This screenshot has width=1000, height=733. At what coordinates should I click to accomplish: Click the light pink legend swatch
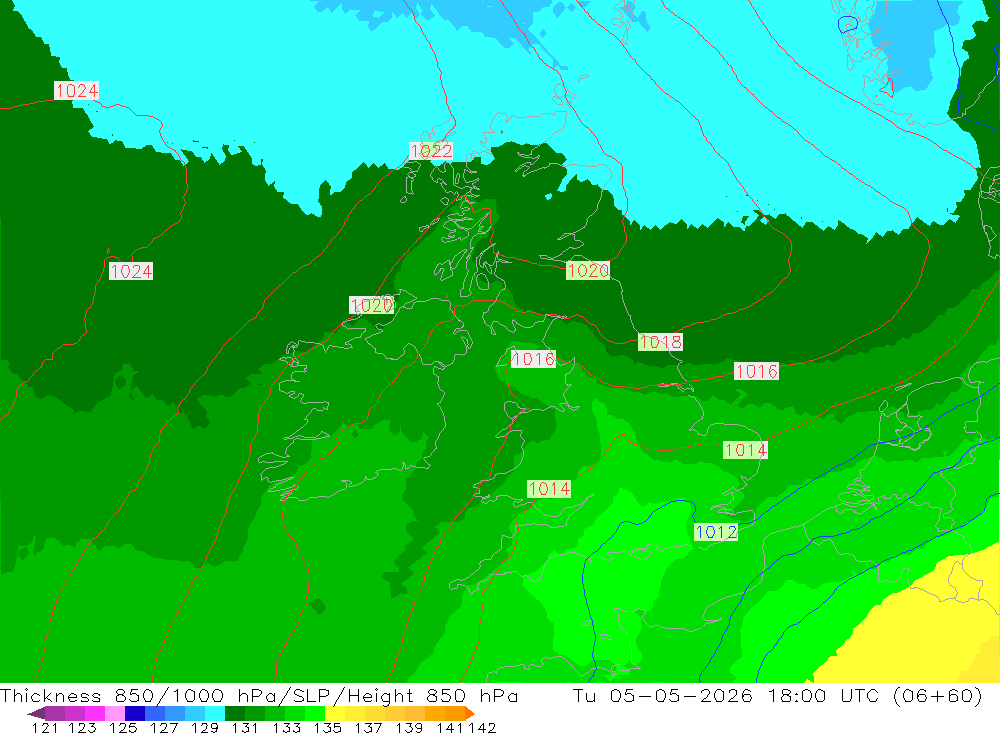click(115, 713)
